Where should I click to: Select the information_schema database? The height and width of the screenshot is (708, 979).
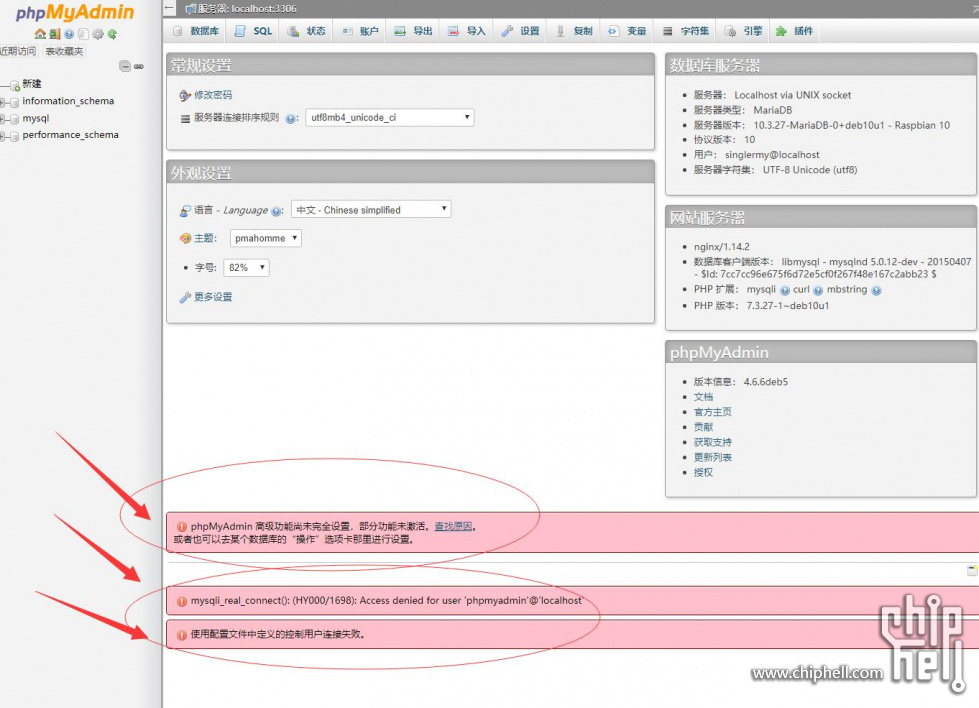coord(68,101)
